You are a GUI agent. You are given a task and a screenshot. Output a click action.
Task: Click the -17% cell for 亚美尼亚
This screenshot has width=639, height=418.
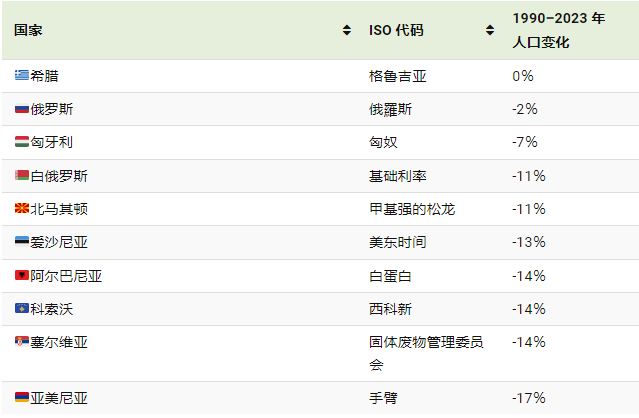529,398
